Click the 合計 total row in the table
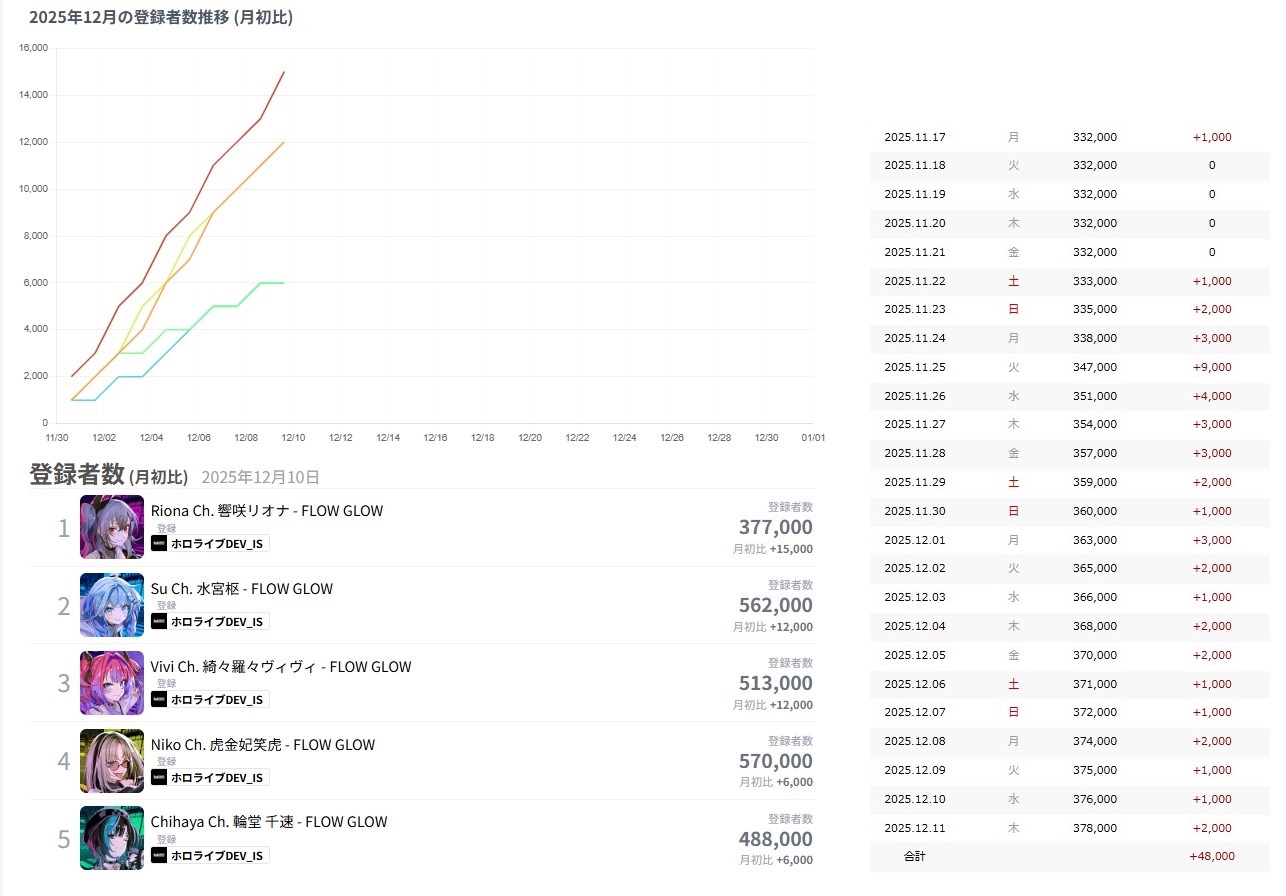 (x=1068, y=857)
